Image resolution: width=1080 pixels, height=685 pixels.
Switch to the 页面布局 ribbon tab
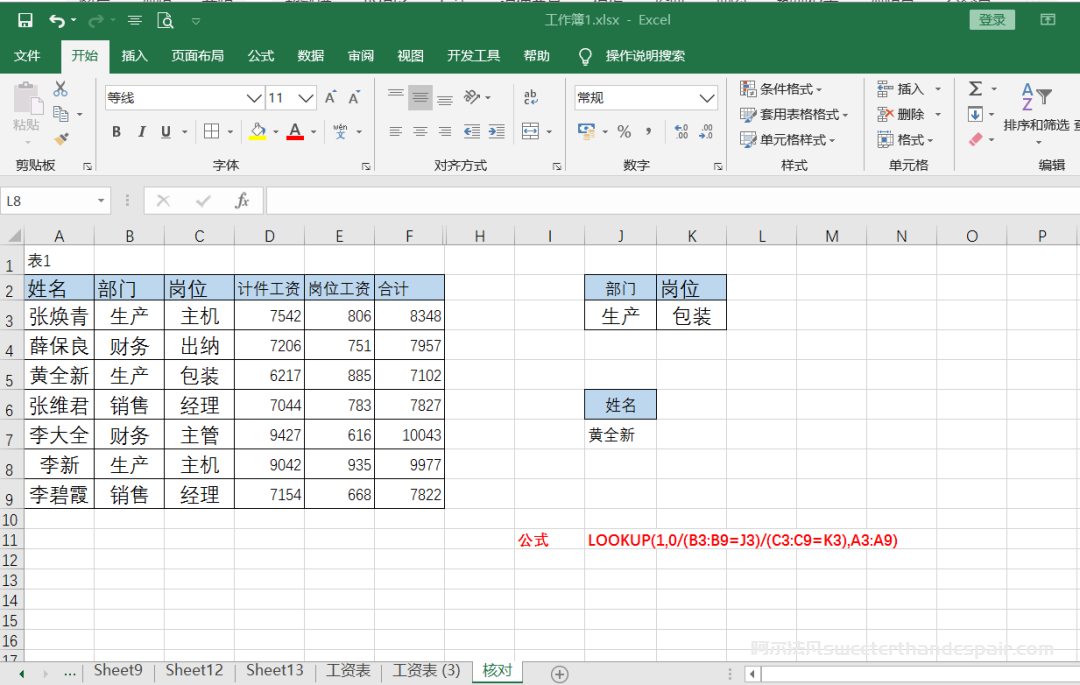click(198, 56)
